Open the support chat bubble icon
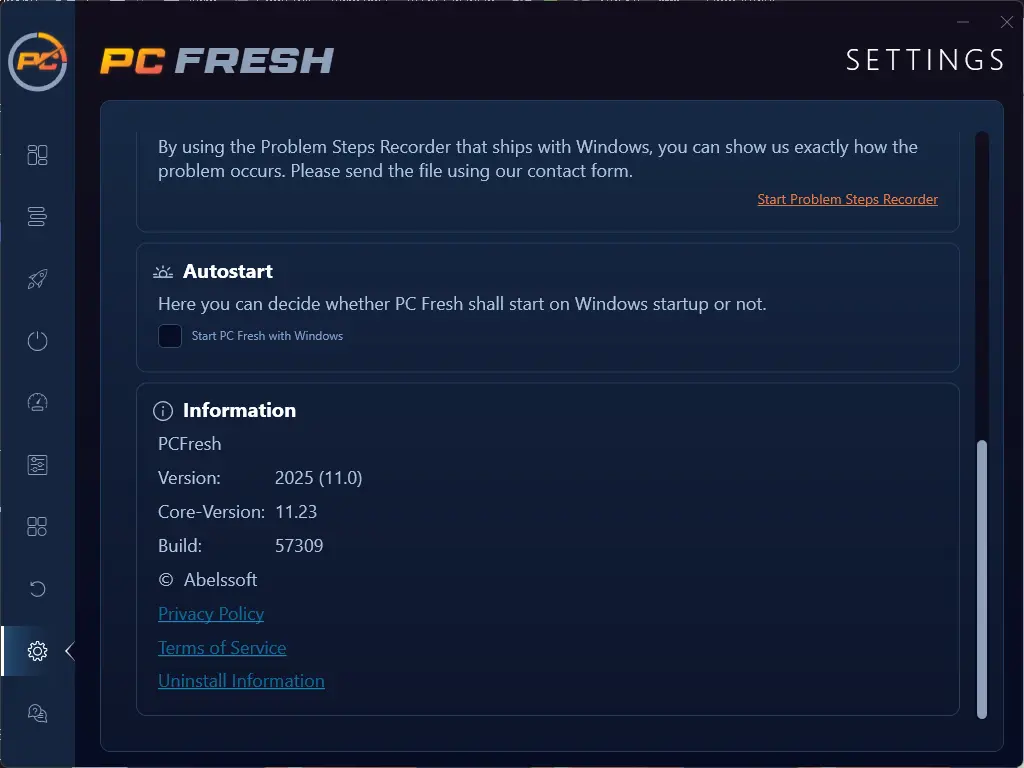1024x768 pixels. [37, 713]
